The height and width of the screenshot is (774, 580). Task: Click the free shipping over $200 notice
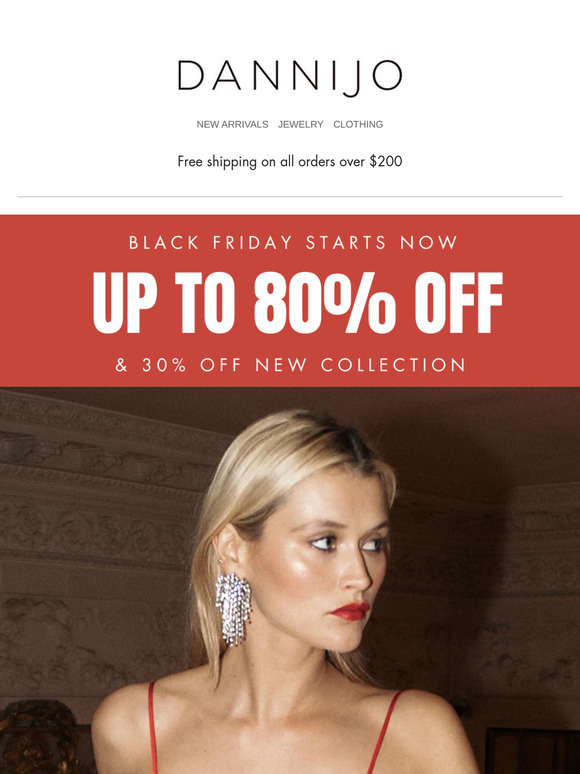coord(290,161)
